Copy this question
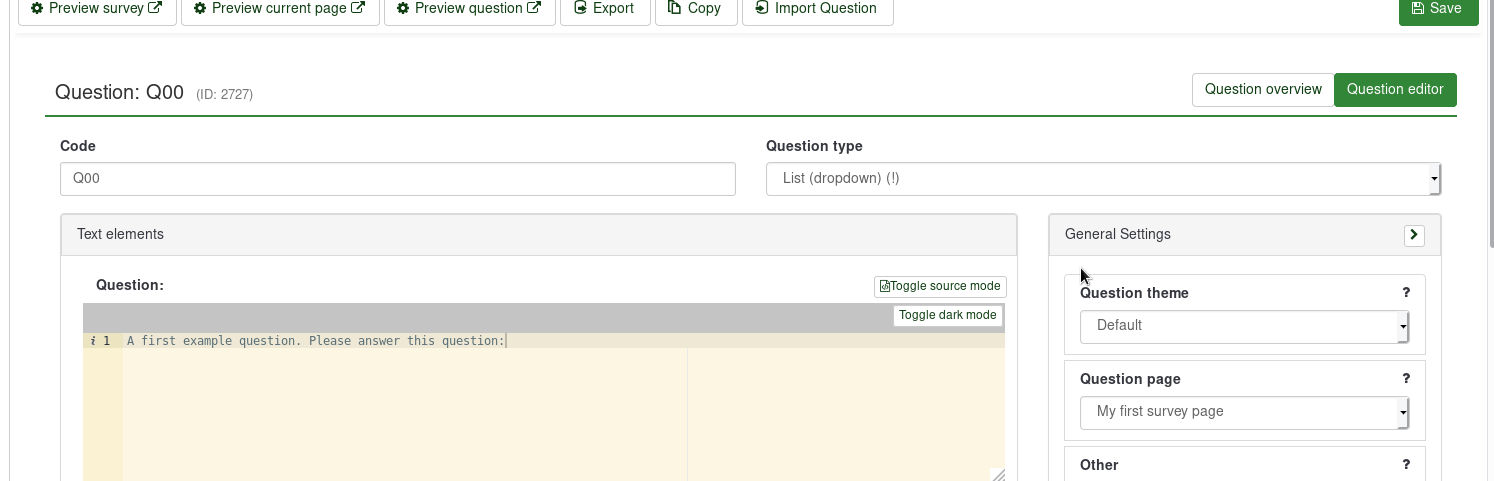 point(696,9)
